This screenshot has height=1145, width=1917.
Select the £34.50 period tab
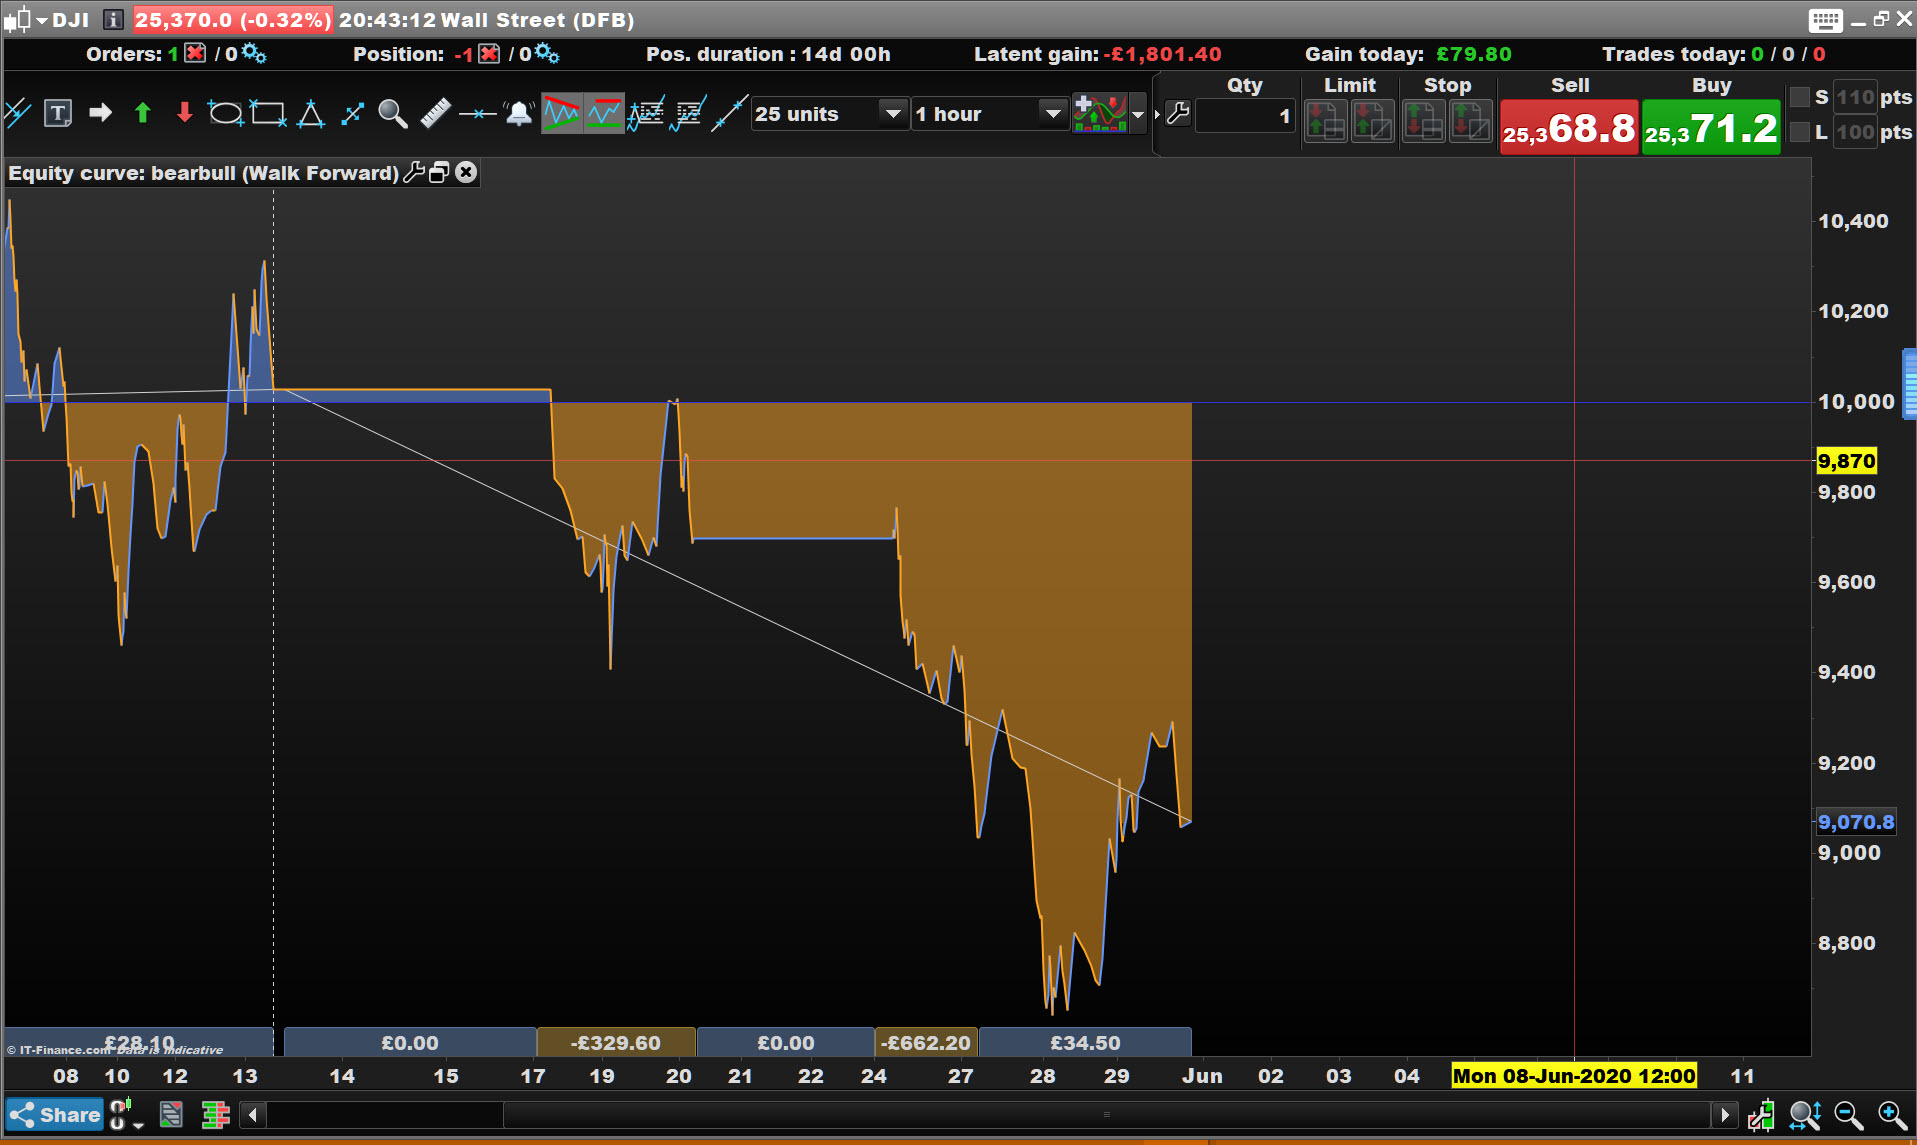[x=1085, y=1042]
